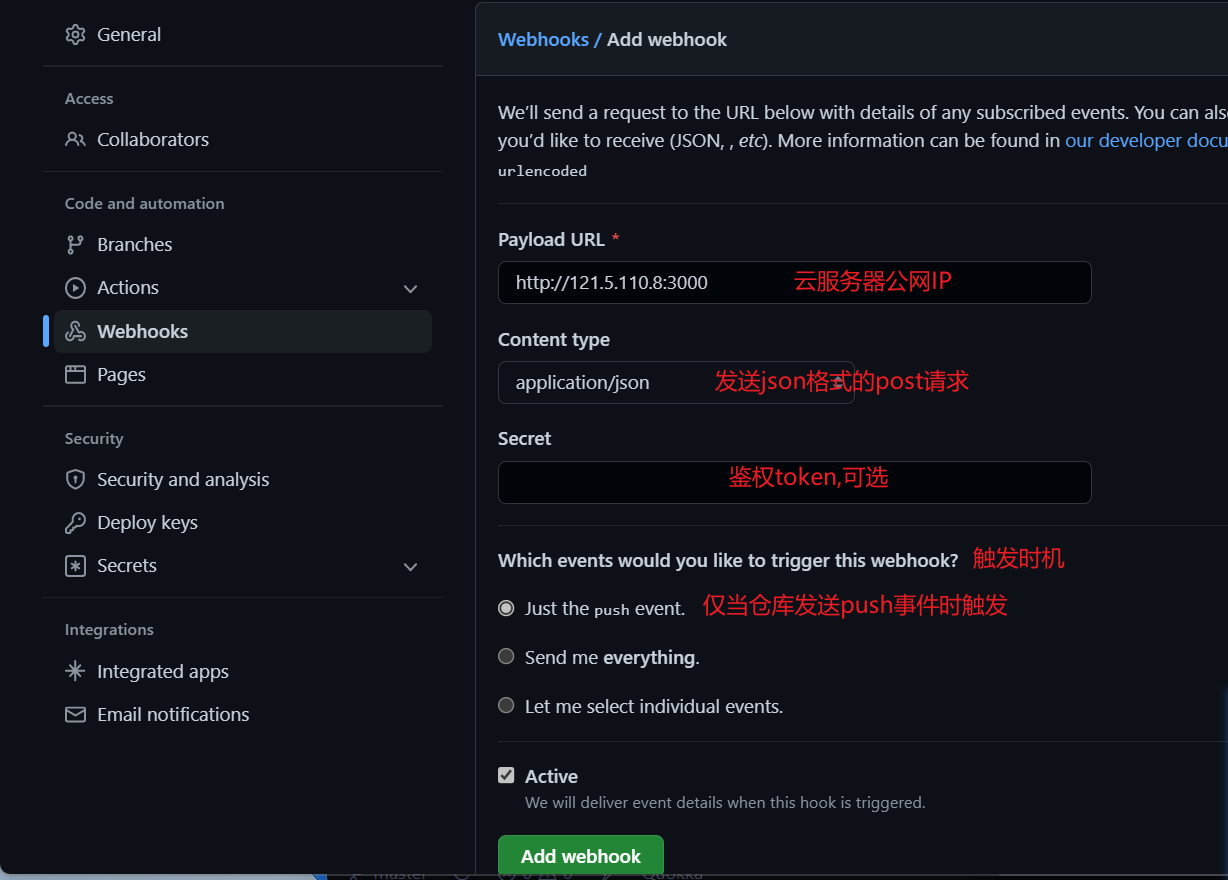Open Integrated apps settings page
Screen dimensions: 1228x880
click(162, 672)
